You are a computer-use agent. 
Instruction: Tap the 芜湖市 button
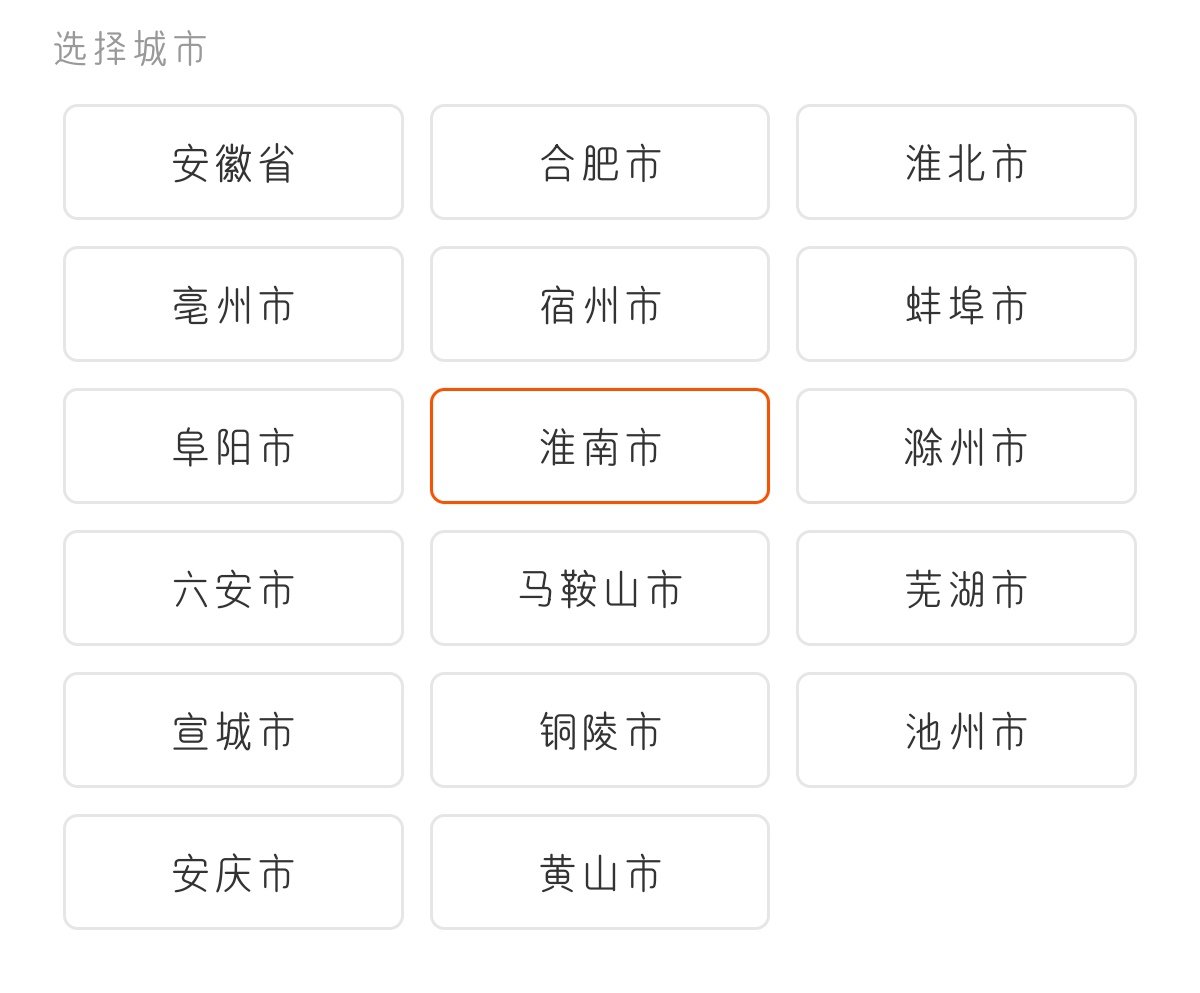point(966,588)
